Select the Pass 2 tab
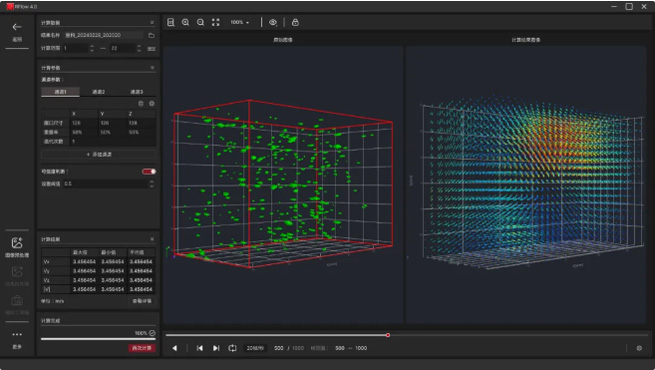Viewport: 655px width, 370px height. tap(99, 92)
